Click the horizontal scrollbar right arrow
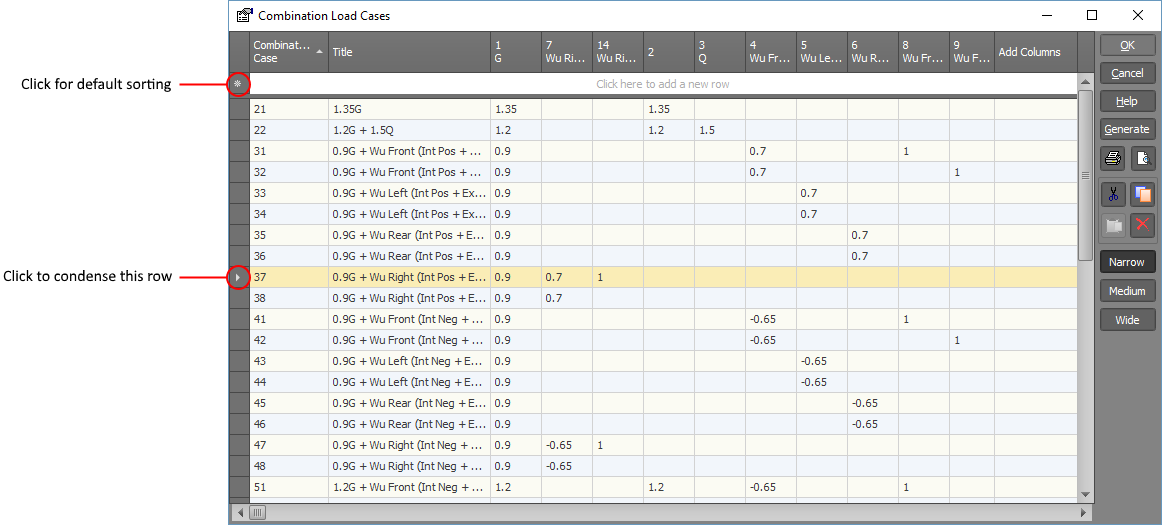This screenshot has height=525, width=1162. pos(1083,512)
